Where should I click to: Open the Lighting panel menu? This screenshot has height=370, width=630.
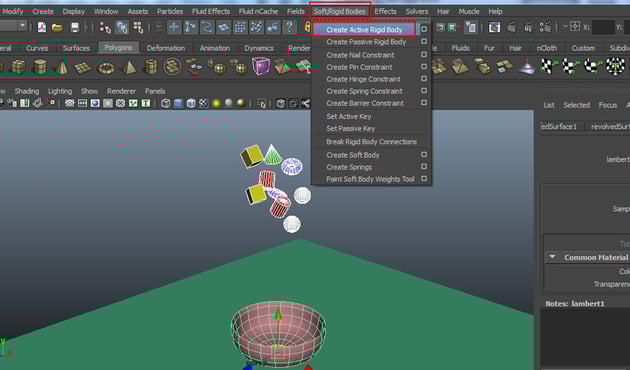(60, 91)
